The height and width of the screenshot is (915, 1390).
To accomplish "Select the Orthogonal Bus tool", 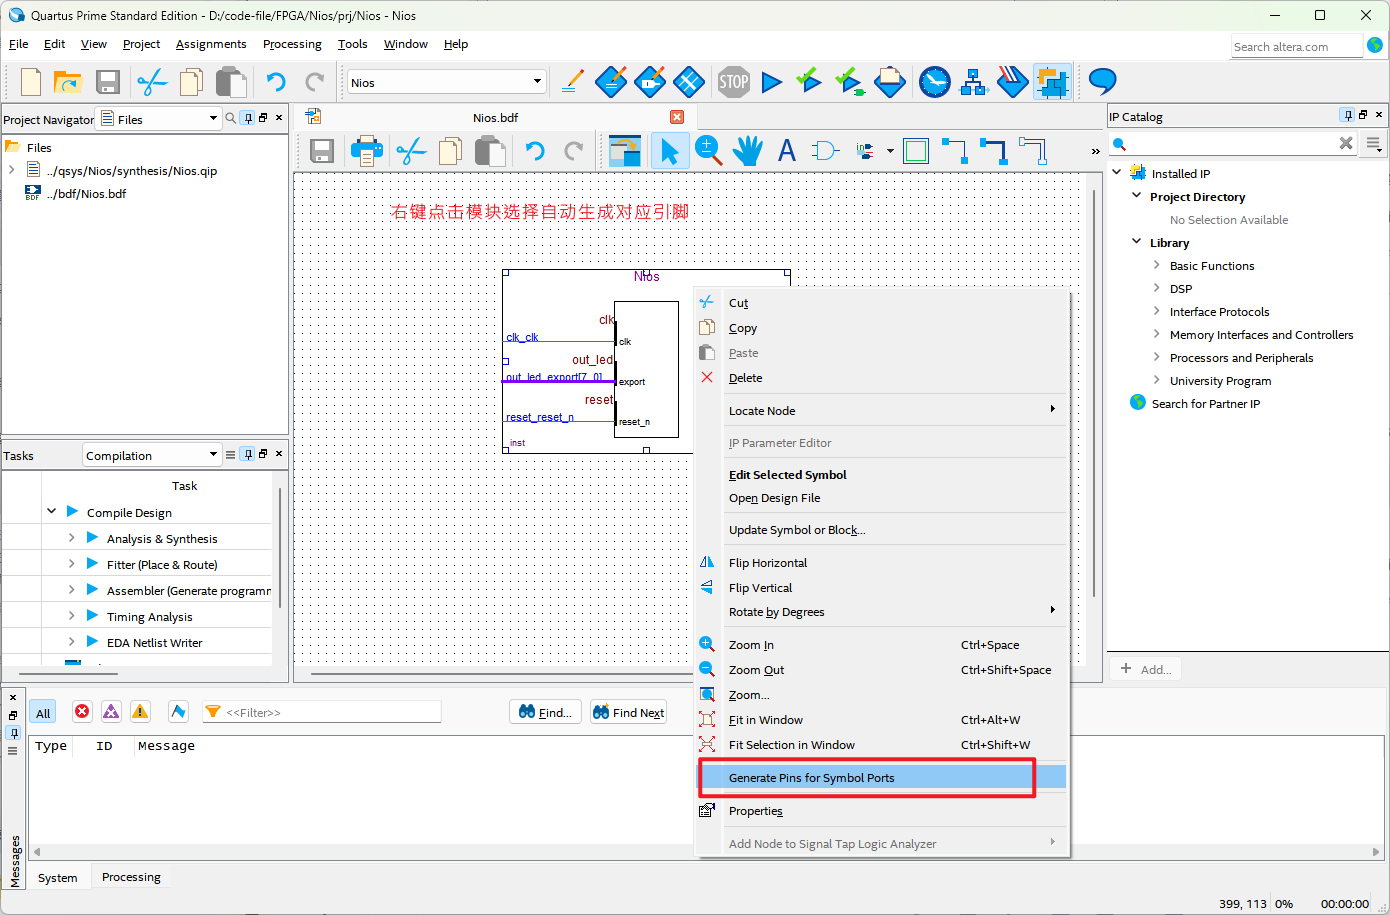I will [x=993, y=151].
